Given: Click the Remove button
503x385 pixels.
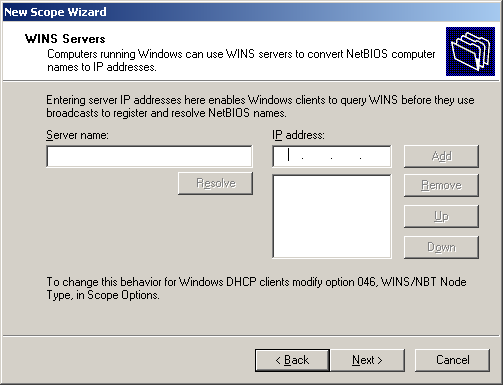Looking at the screenshot, I should click(441, 185).
